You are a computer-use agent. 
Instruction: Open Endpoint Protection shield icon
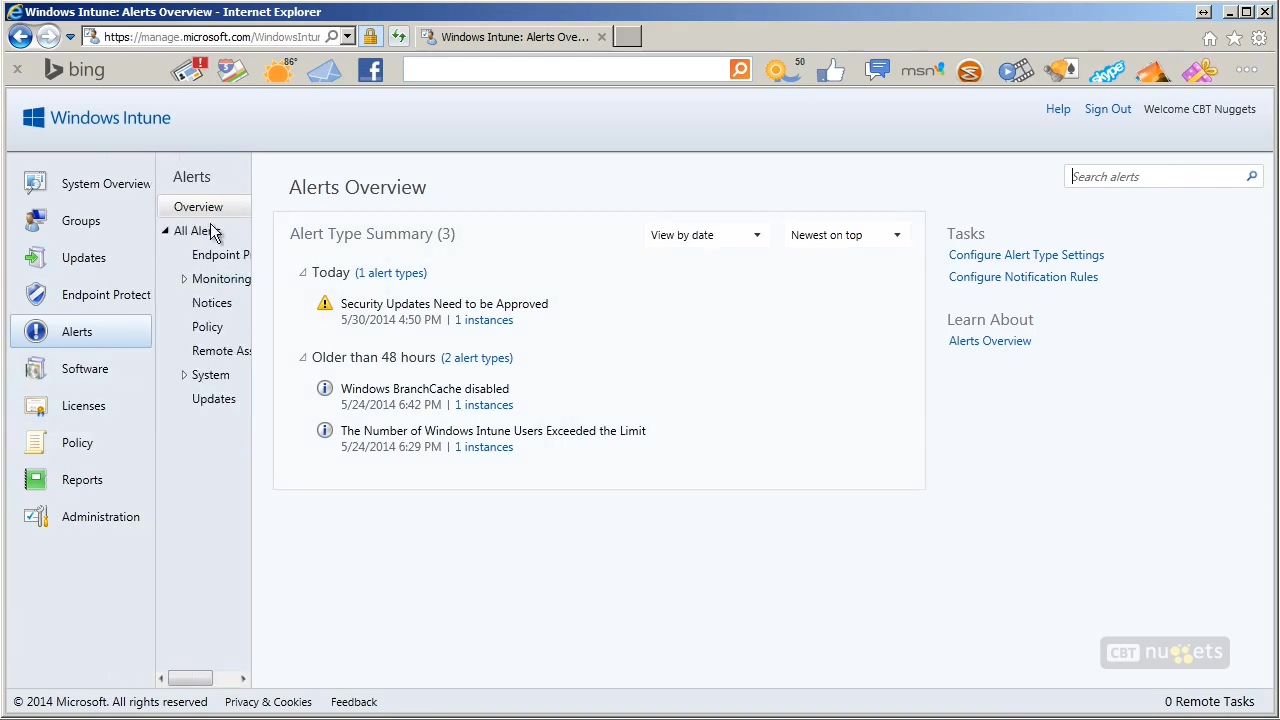(x=36, y=294)
